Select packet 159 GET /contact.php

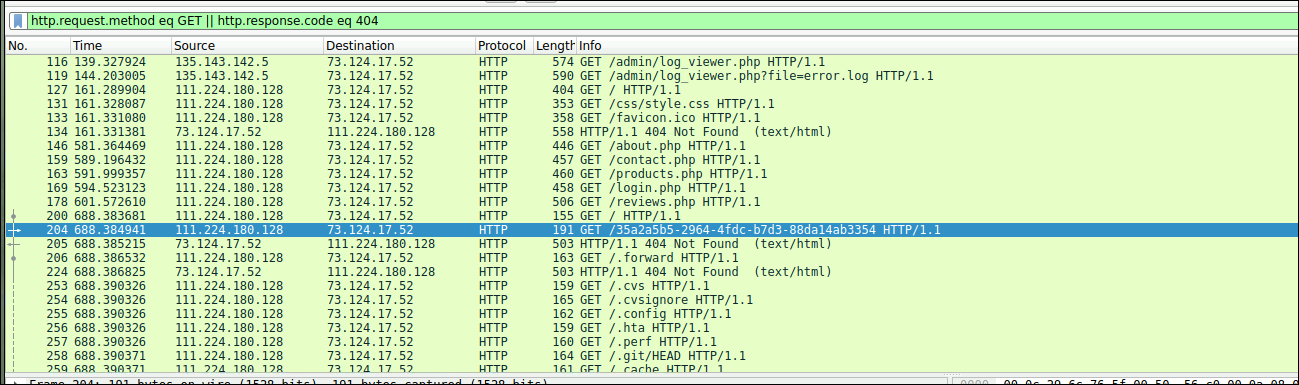[x=651, y=160]
